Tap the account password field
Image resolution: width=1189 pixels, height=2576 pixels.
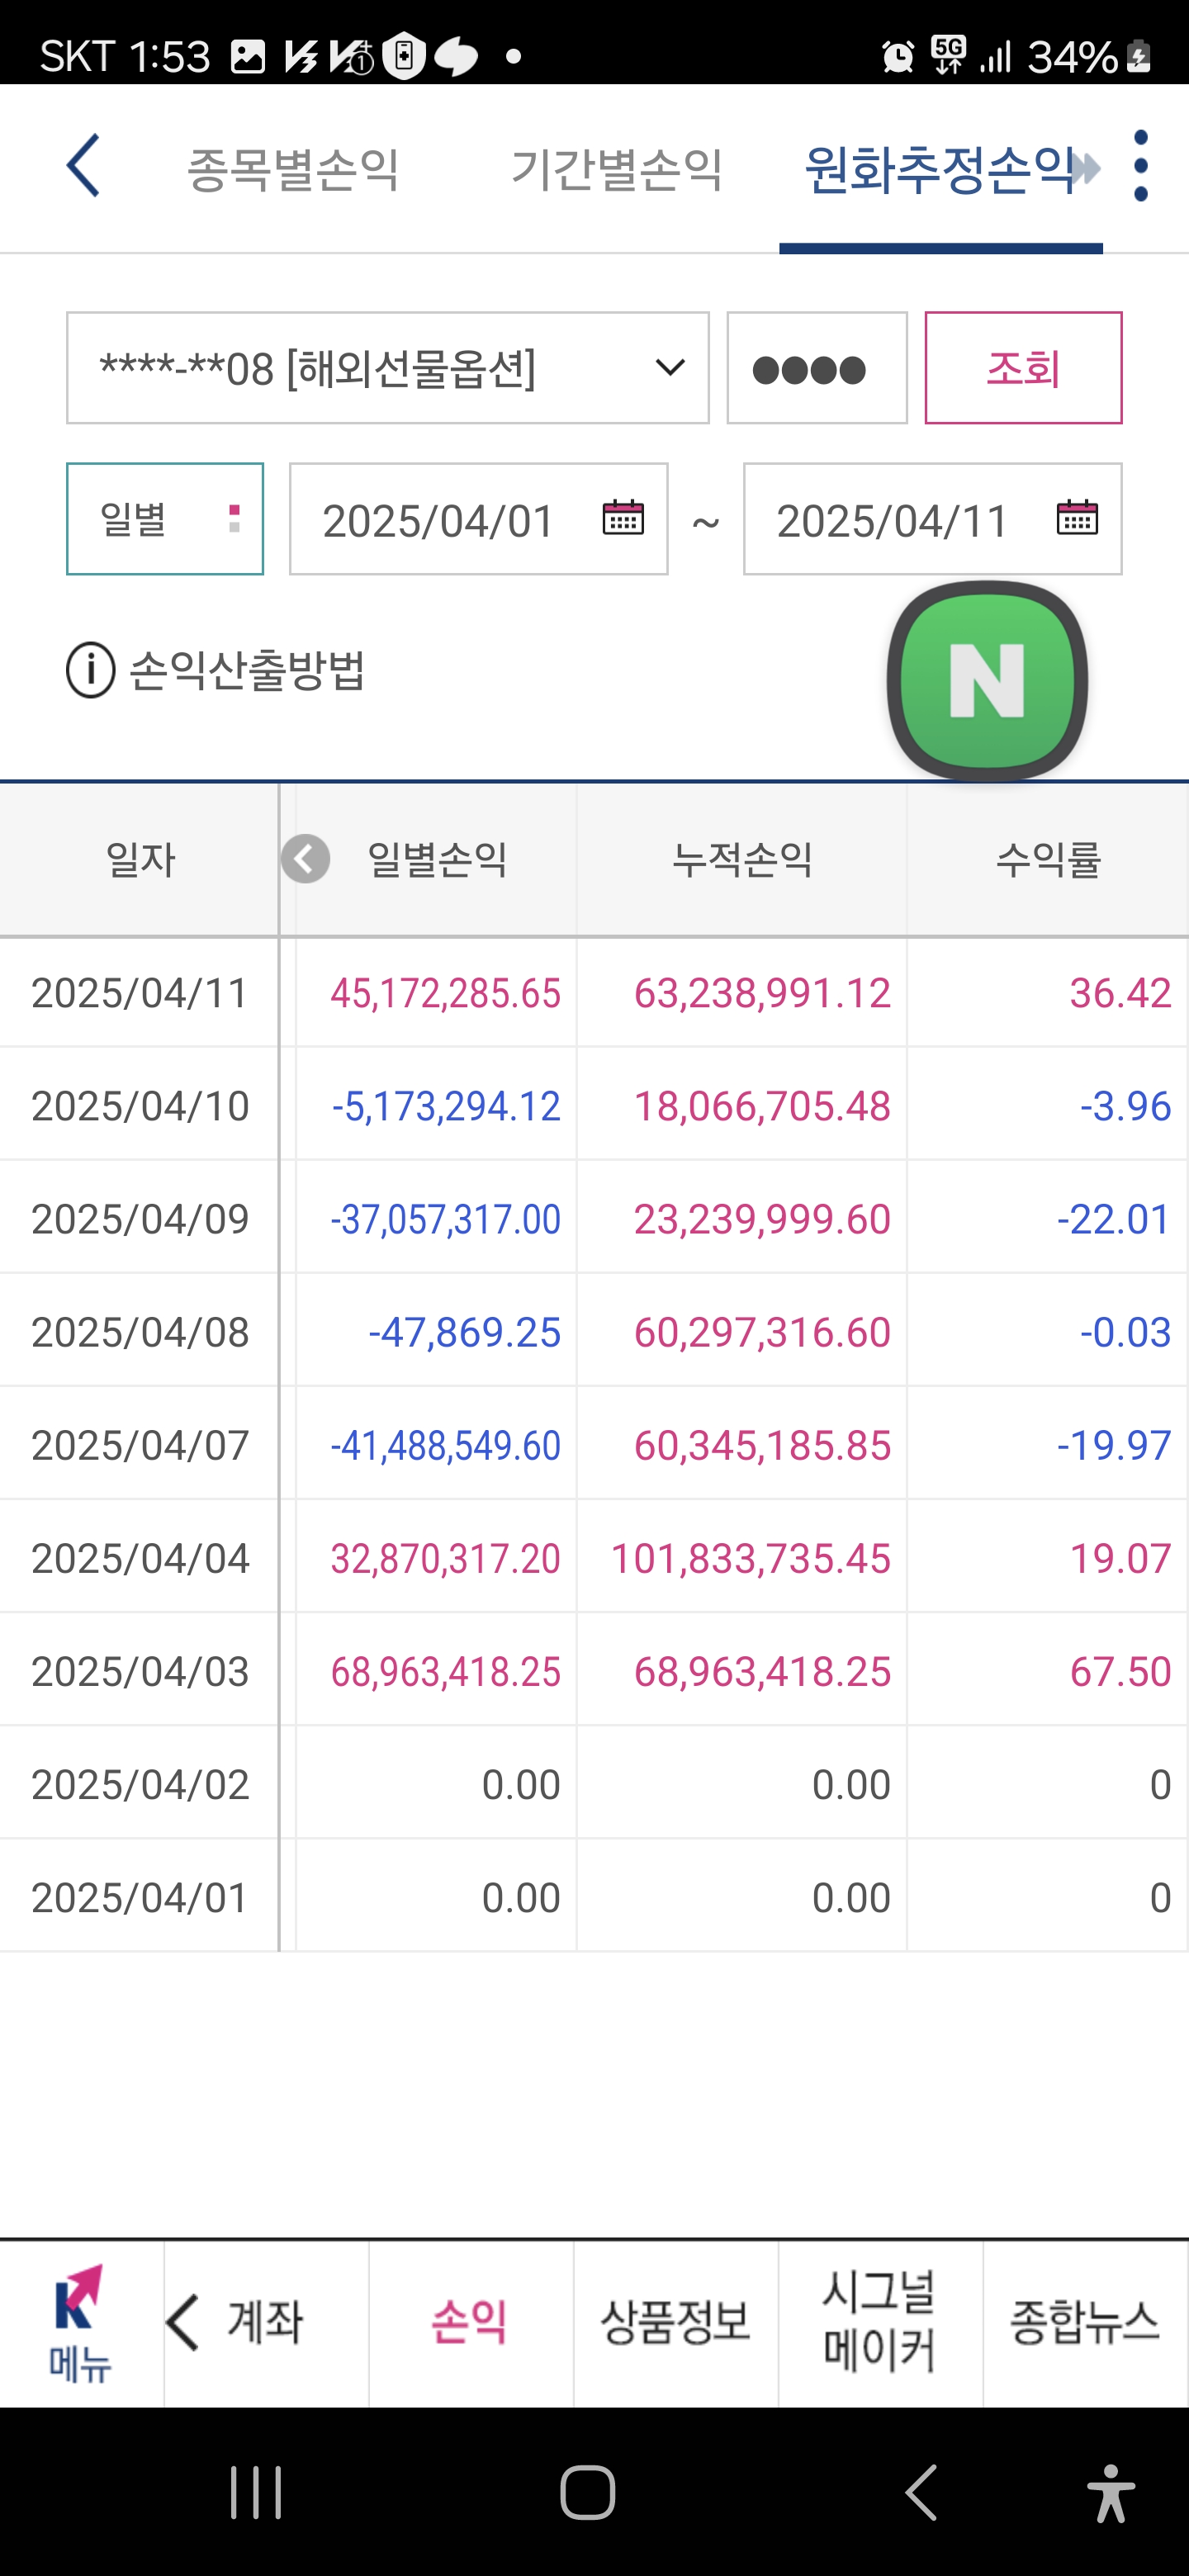pyautogui.click(x=817, y=368)
